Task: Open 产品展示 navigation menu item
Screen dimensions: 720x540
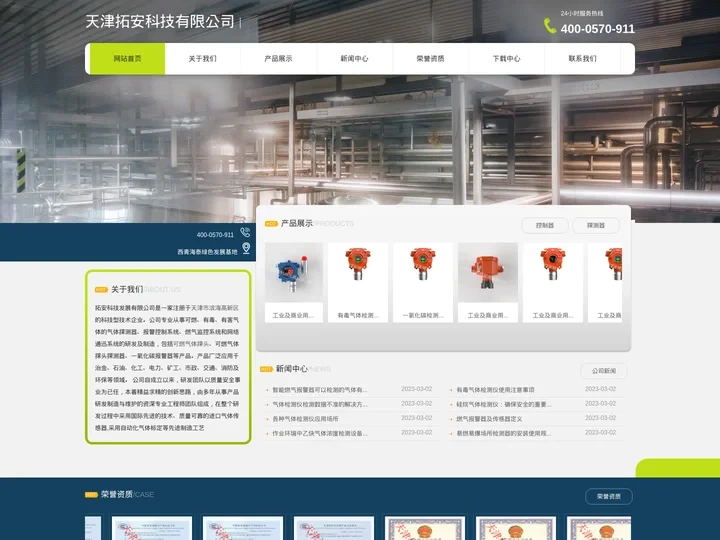Action: (278, 59)
